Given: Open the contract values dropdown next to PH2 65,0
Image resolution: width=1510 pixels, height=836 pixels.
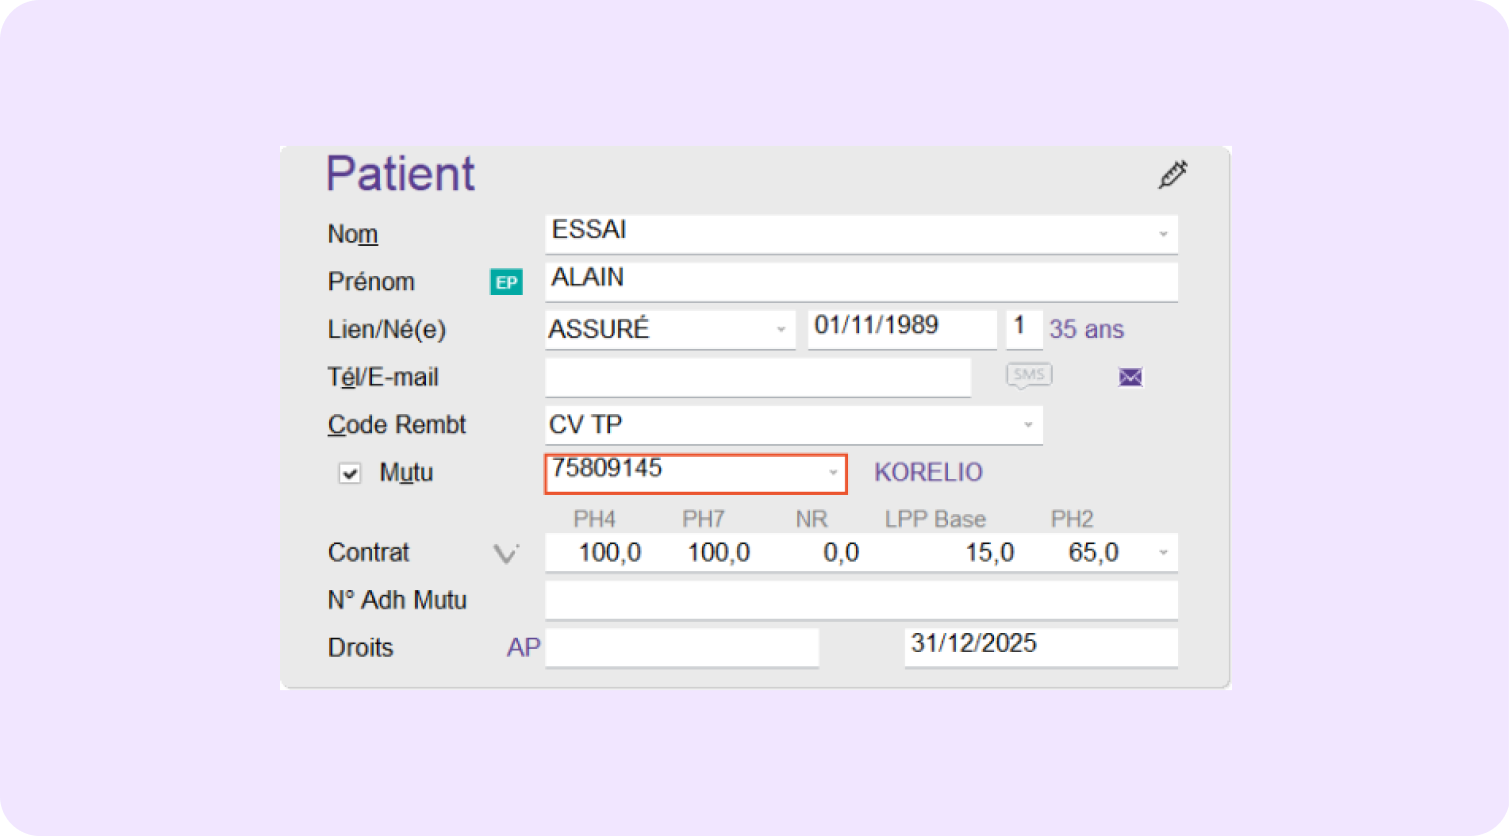Looking at the screenshot, I should [x=1163, y=551].
